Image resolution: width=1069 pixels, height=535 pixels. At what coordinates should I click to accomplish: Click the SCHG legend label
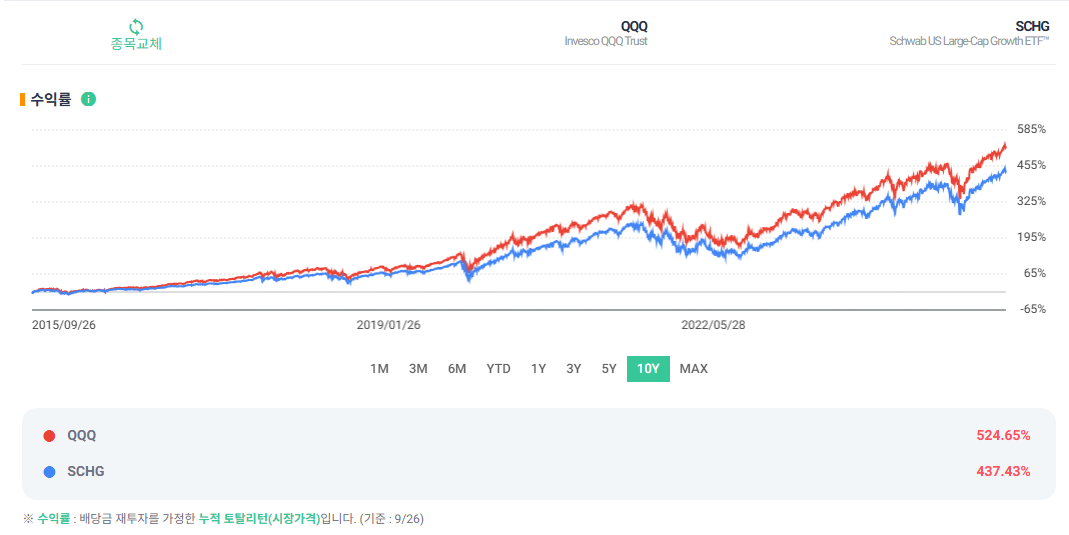(x=86, y=472)
